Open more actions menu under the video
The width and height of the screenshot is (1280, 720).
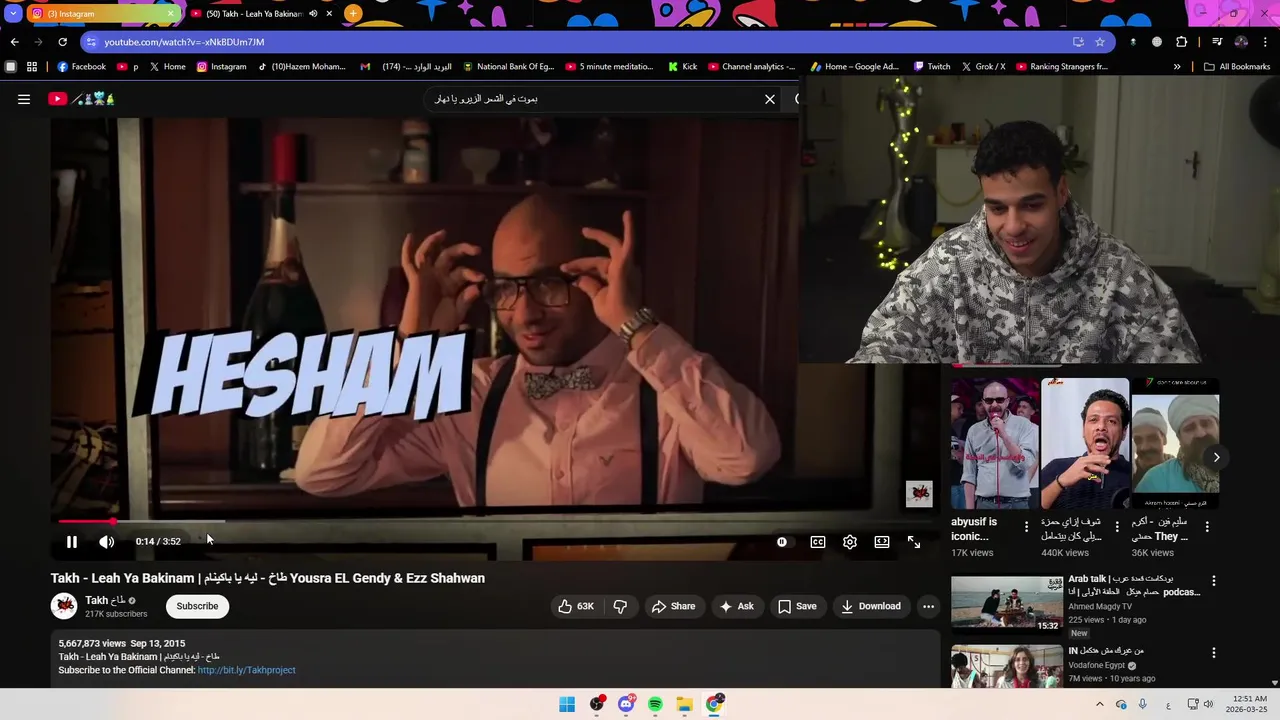tap(928, 606)
